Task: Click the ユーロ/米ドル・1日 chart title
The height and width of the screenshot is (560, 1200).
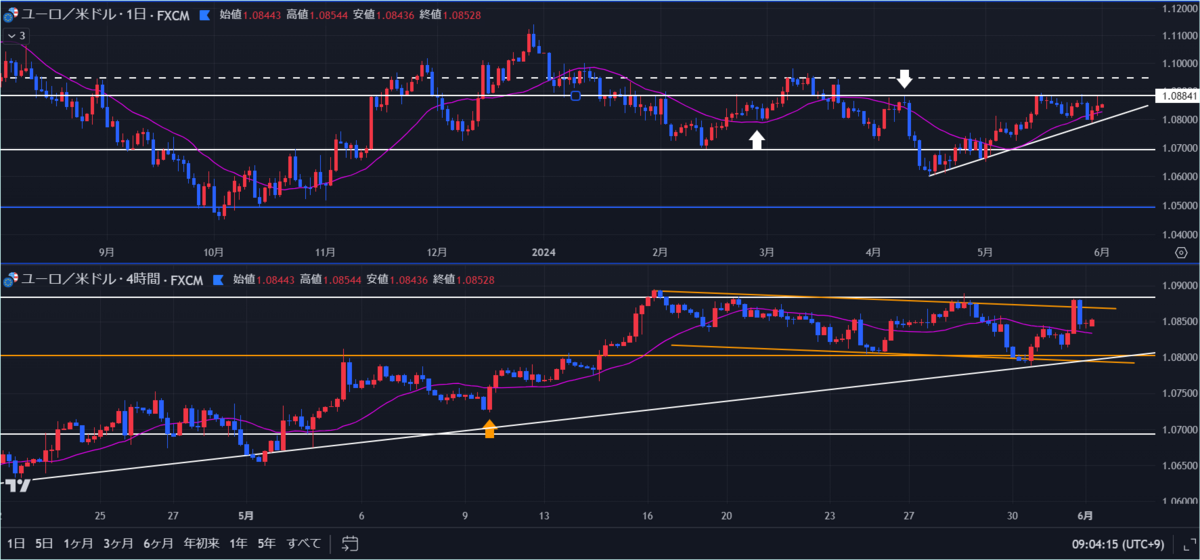Action: (x=106, y=16)
